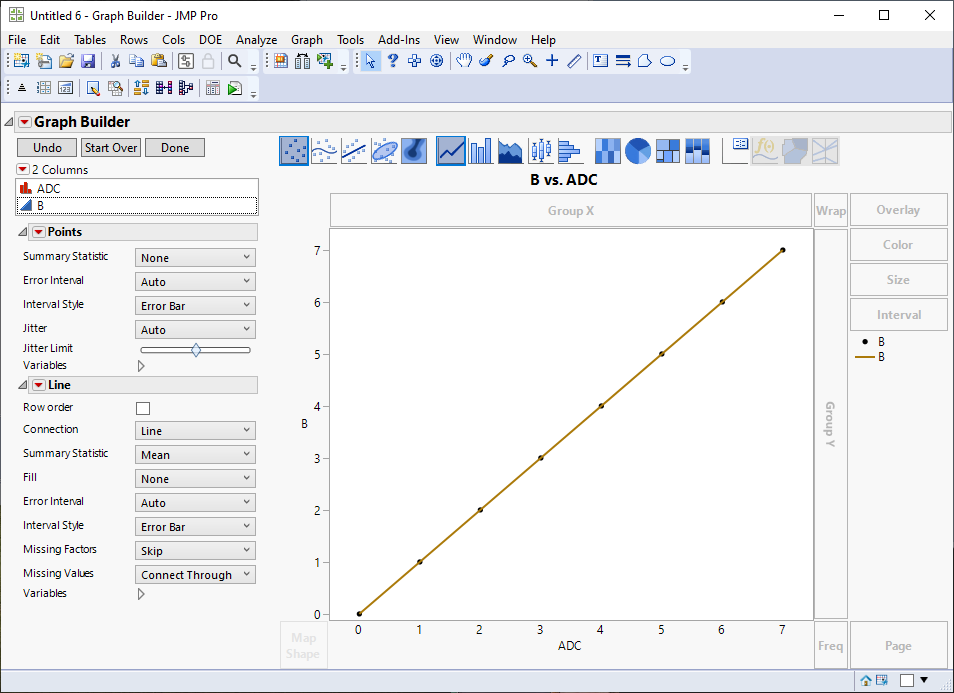Select the Grabber hand tool
954x693 pixels.
(464, 61)
